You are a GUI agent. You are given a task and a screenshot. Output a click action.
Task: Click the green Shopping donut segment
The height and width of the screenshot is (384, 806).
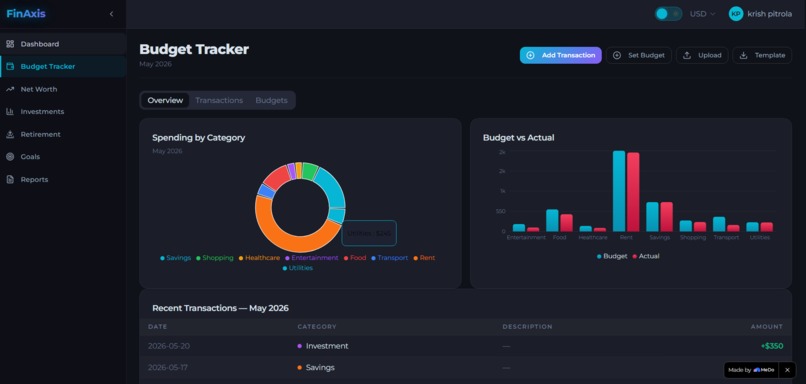click(309, 170)
